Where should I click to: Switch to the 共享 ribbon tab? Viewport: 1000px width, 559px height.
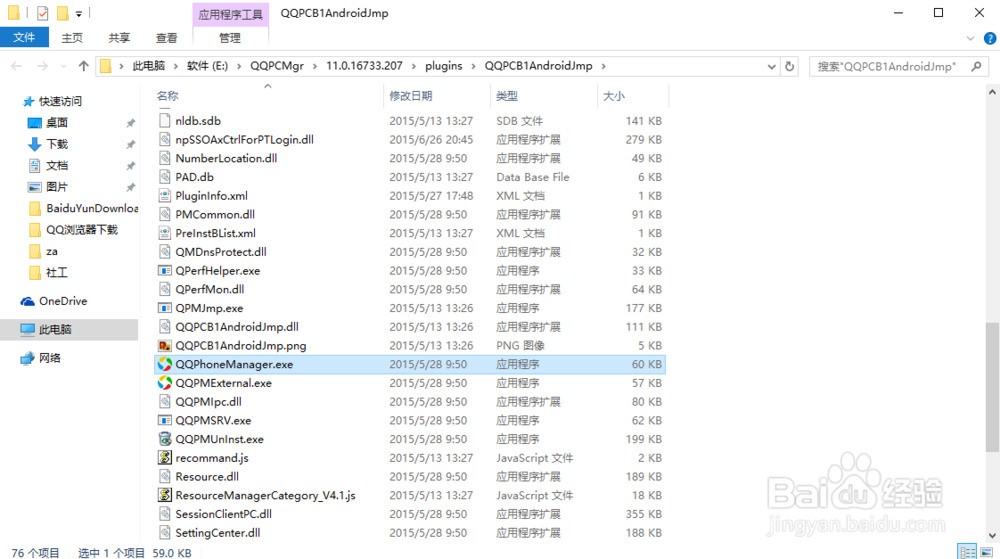[119, 38]
